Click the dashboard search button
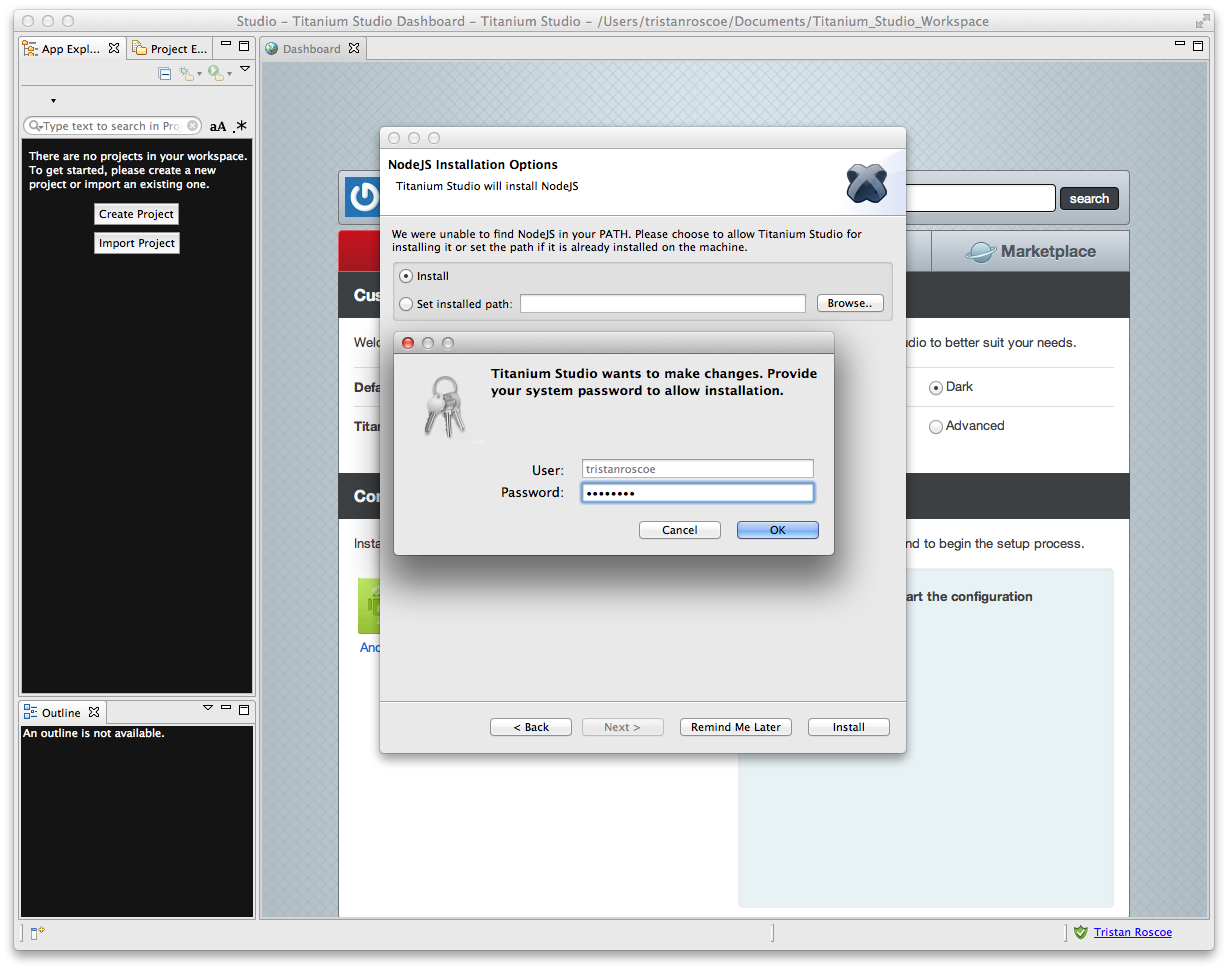This screenshot has height=970, width=1228. coord(1089,198)
